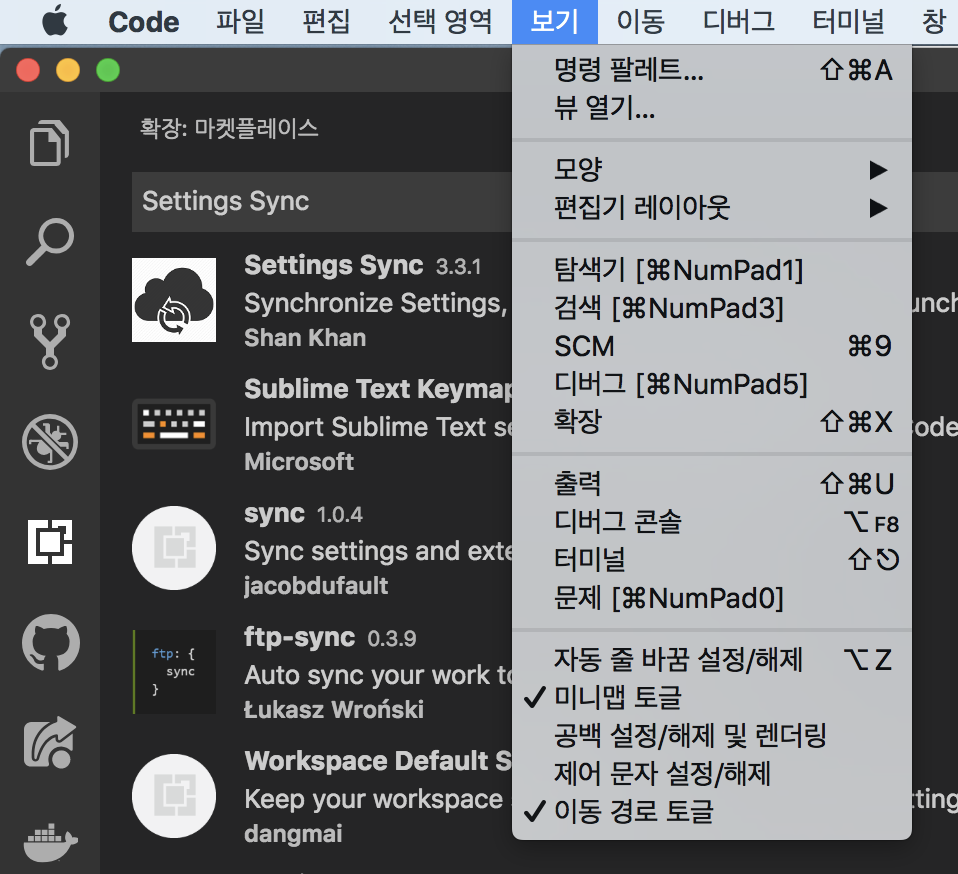The width and height of the screenshot is (958, 874).
Task: Select the ftp-sync extension thumbnail
Action: click(174, 672)
